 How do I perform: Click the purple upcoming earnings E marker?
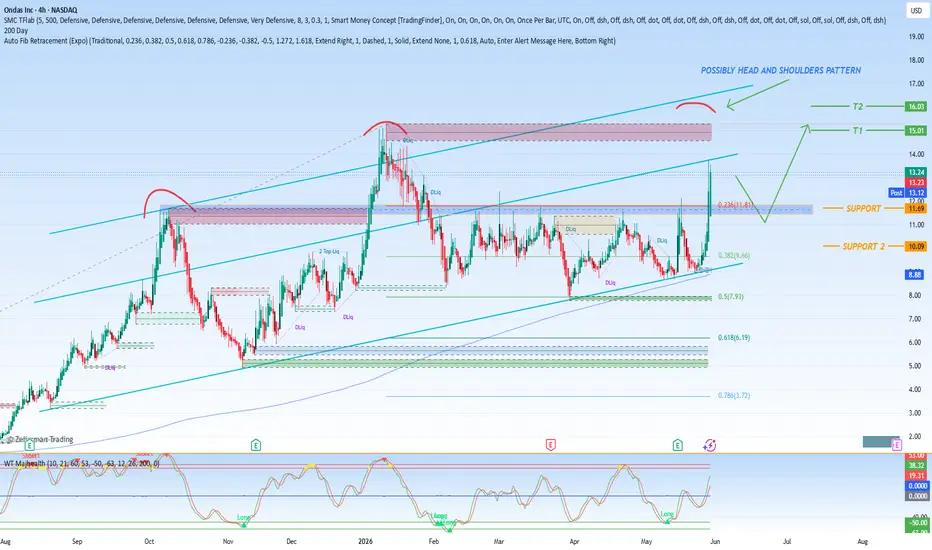click(896, 445)
